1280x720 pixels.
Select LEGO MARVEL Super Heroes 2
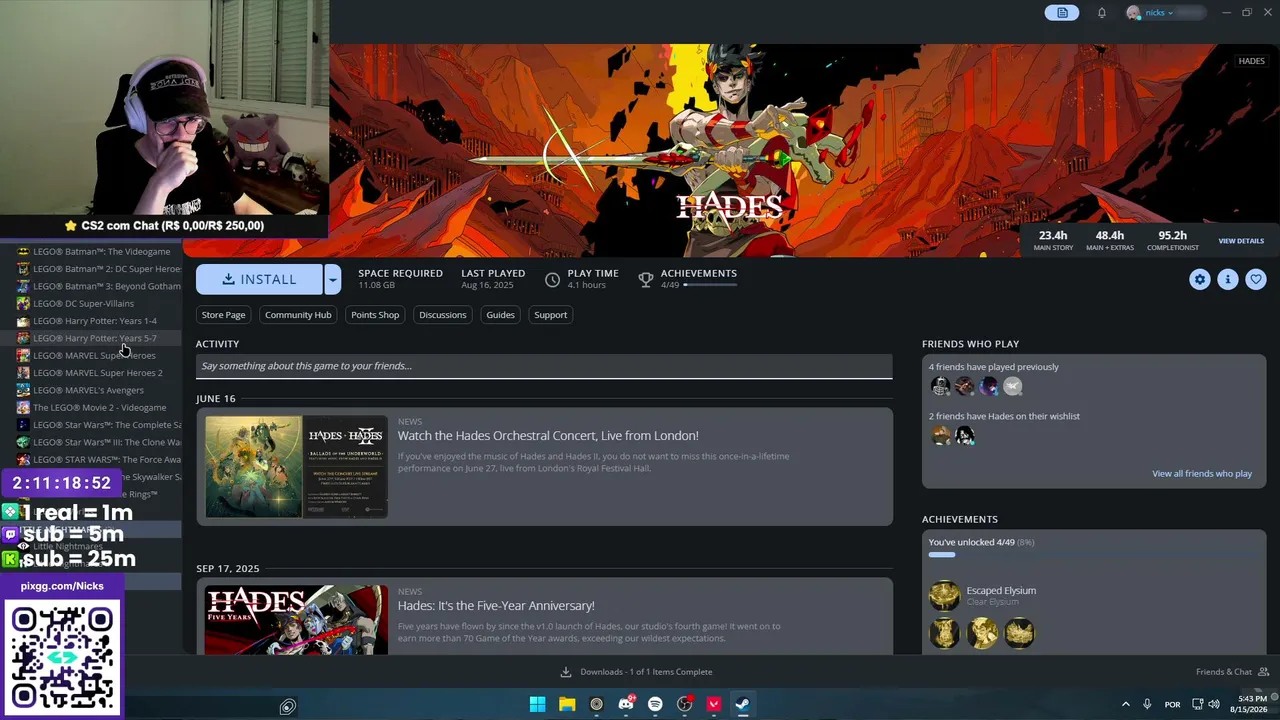tap(99, 373)
